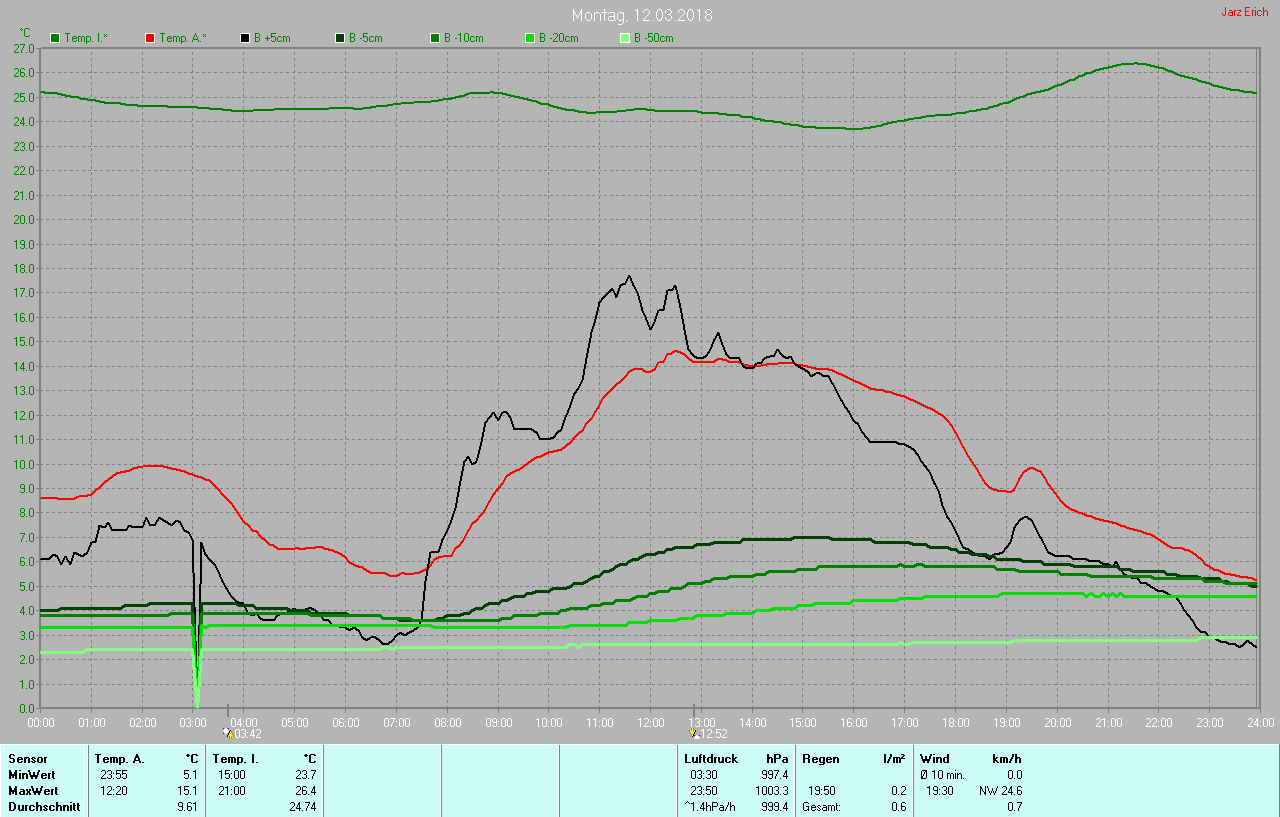
Task: Click the 'Temp. I.*' legend label
Action: click(x=88, y=38)
